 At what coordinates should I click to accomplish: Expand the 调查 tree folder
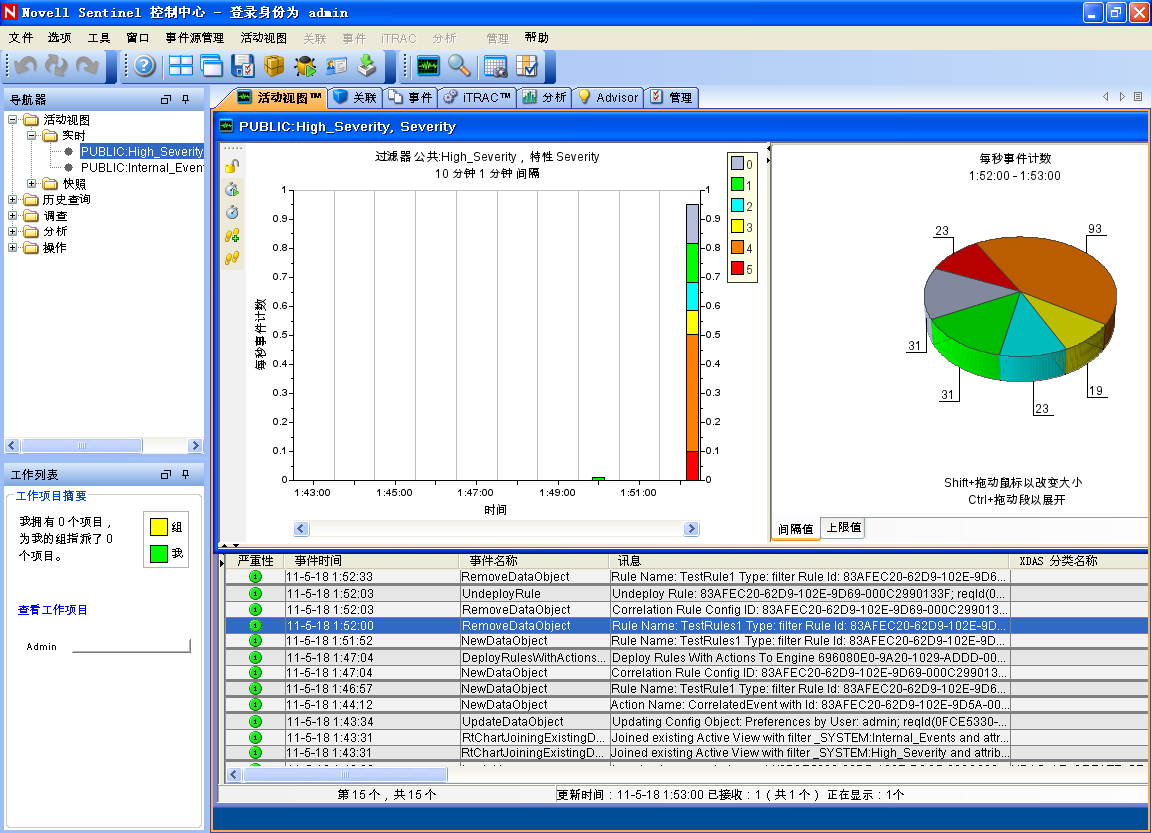click(12, 215)
